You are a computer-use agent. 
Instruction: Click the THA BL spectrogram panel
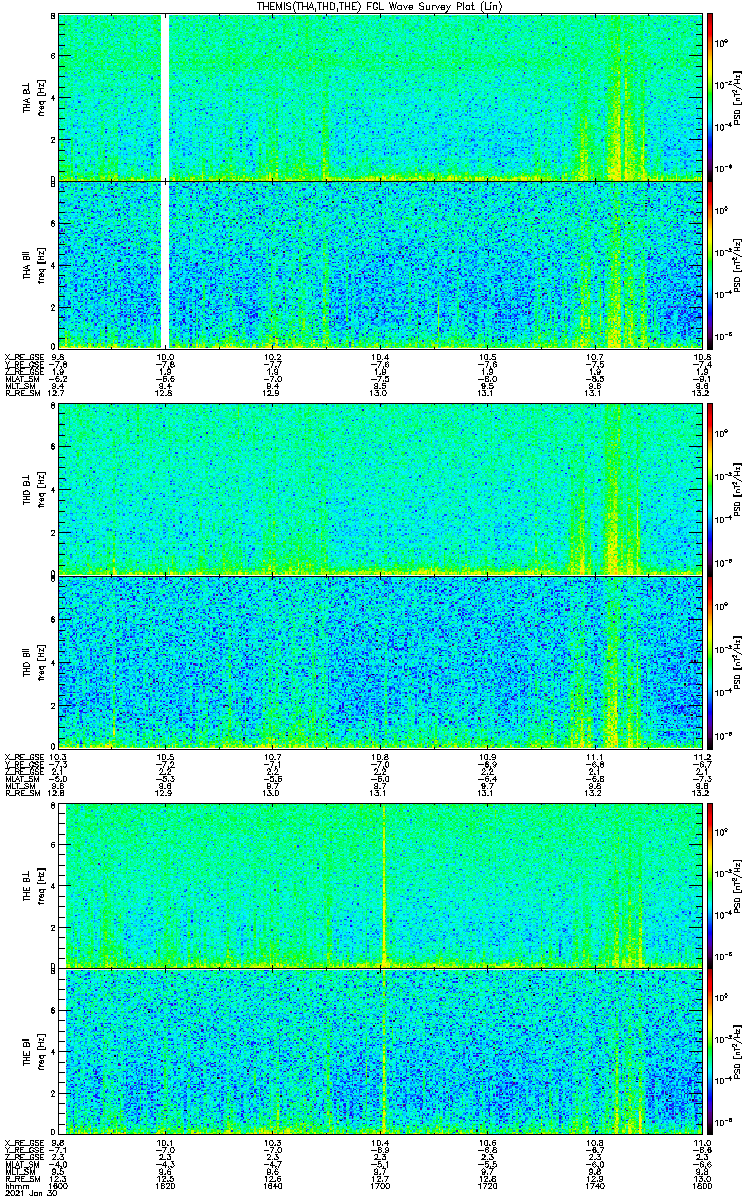(380, 96)
